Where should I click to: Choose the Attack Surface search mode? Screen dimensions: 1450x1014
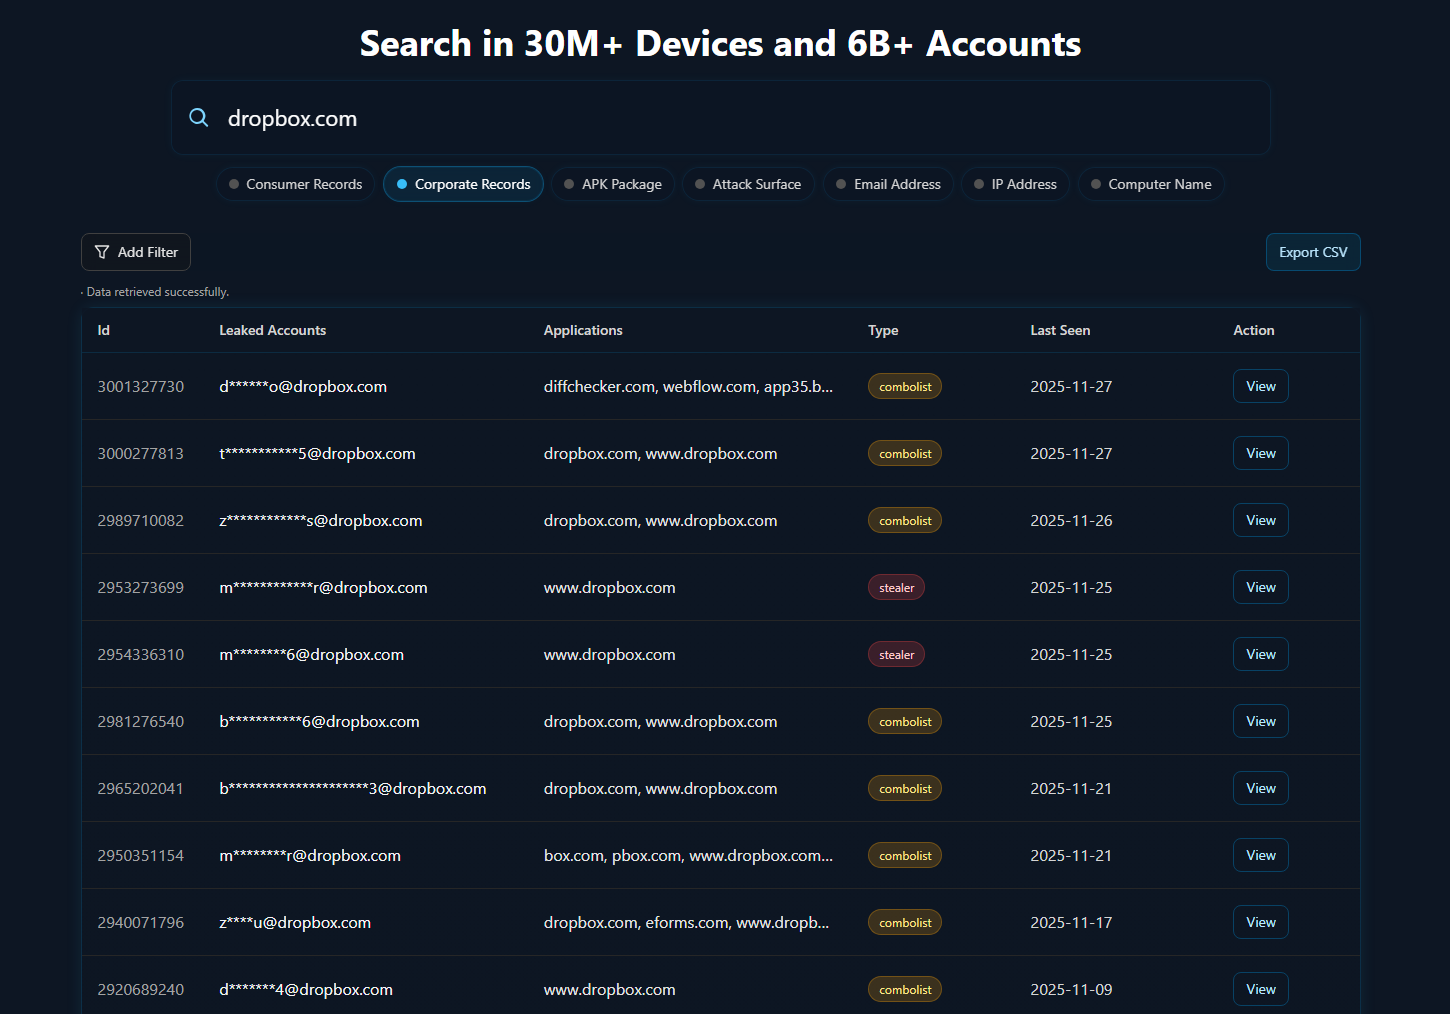(x=747, y=184)
